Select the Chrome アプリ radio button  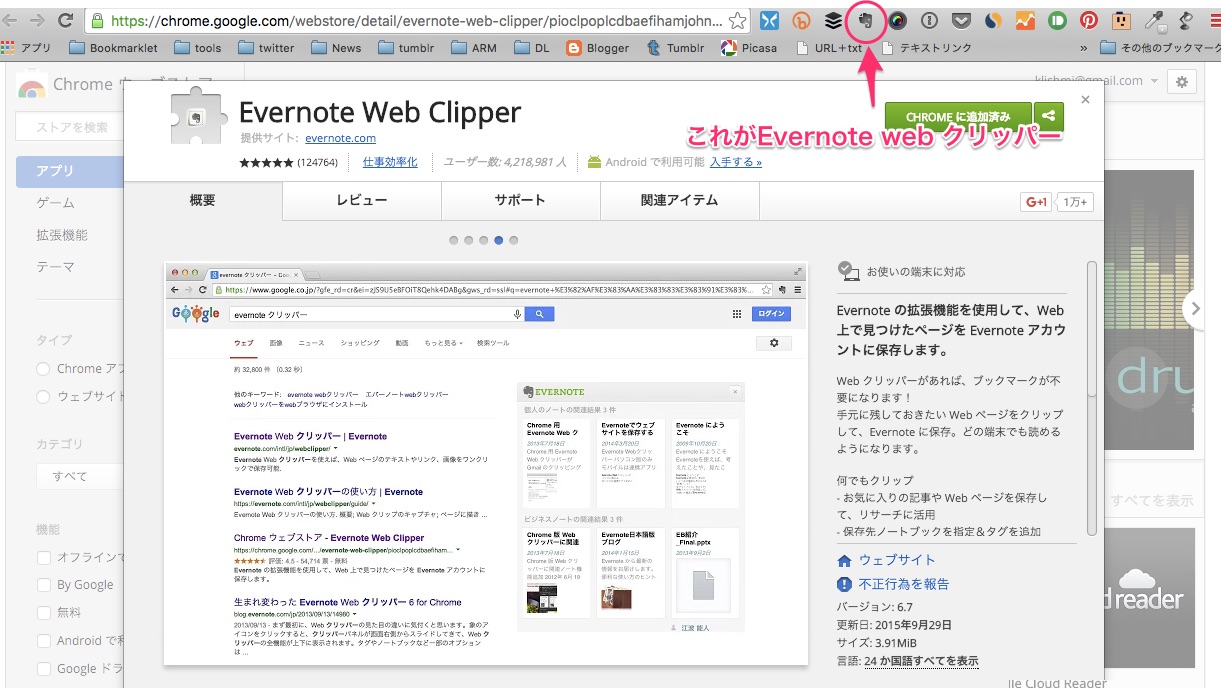43,369
